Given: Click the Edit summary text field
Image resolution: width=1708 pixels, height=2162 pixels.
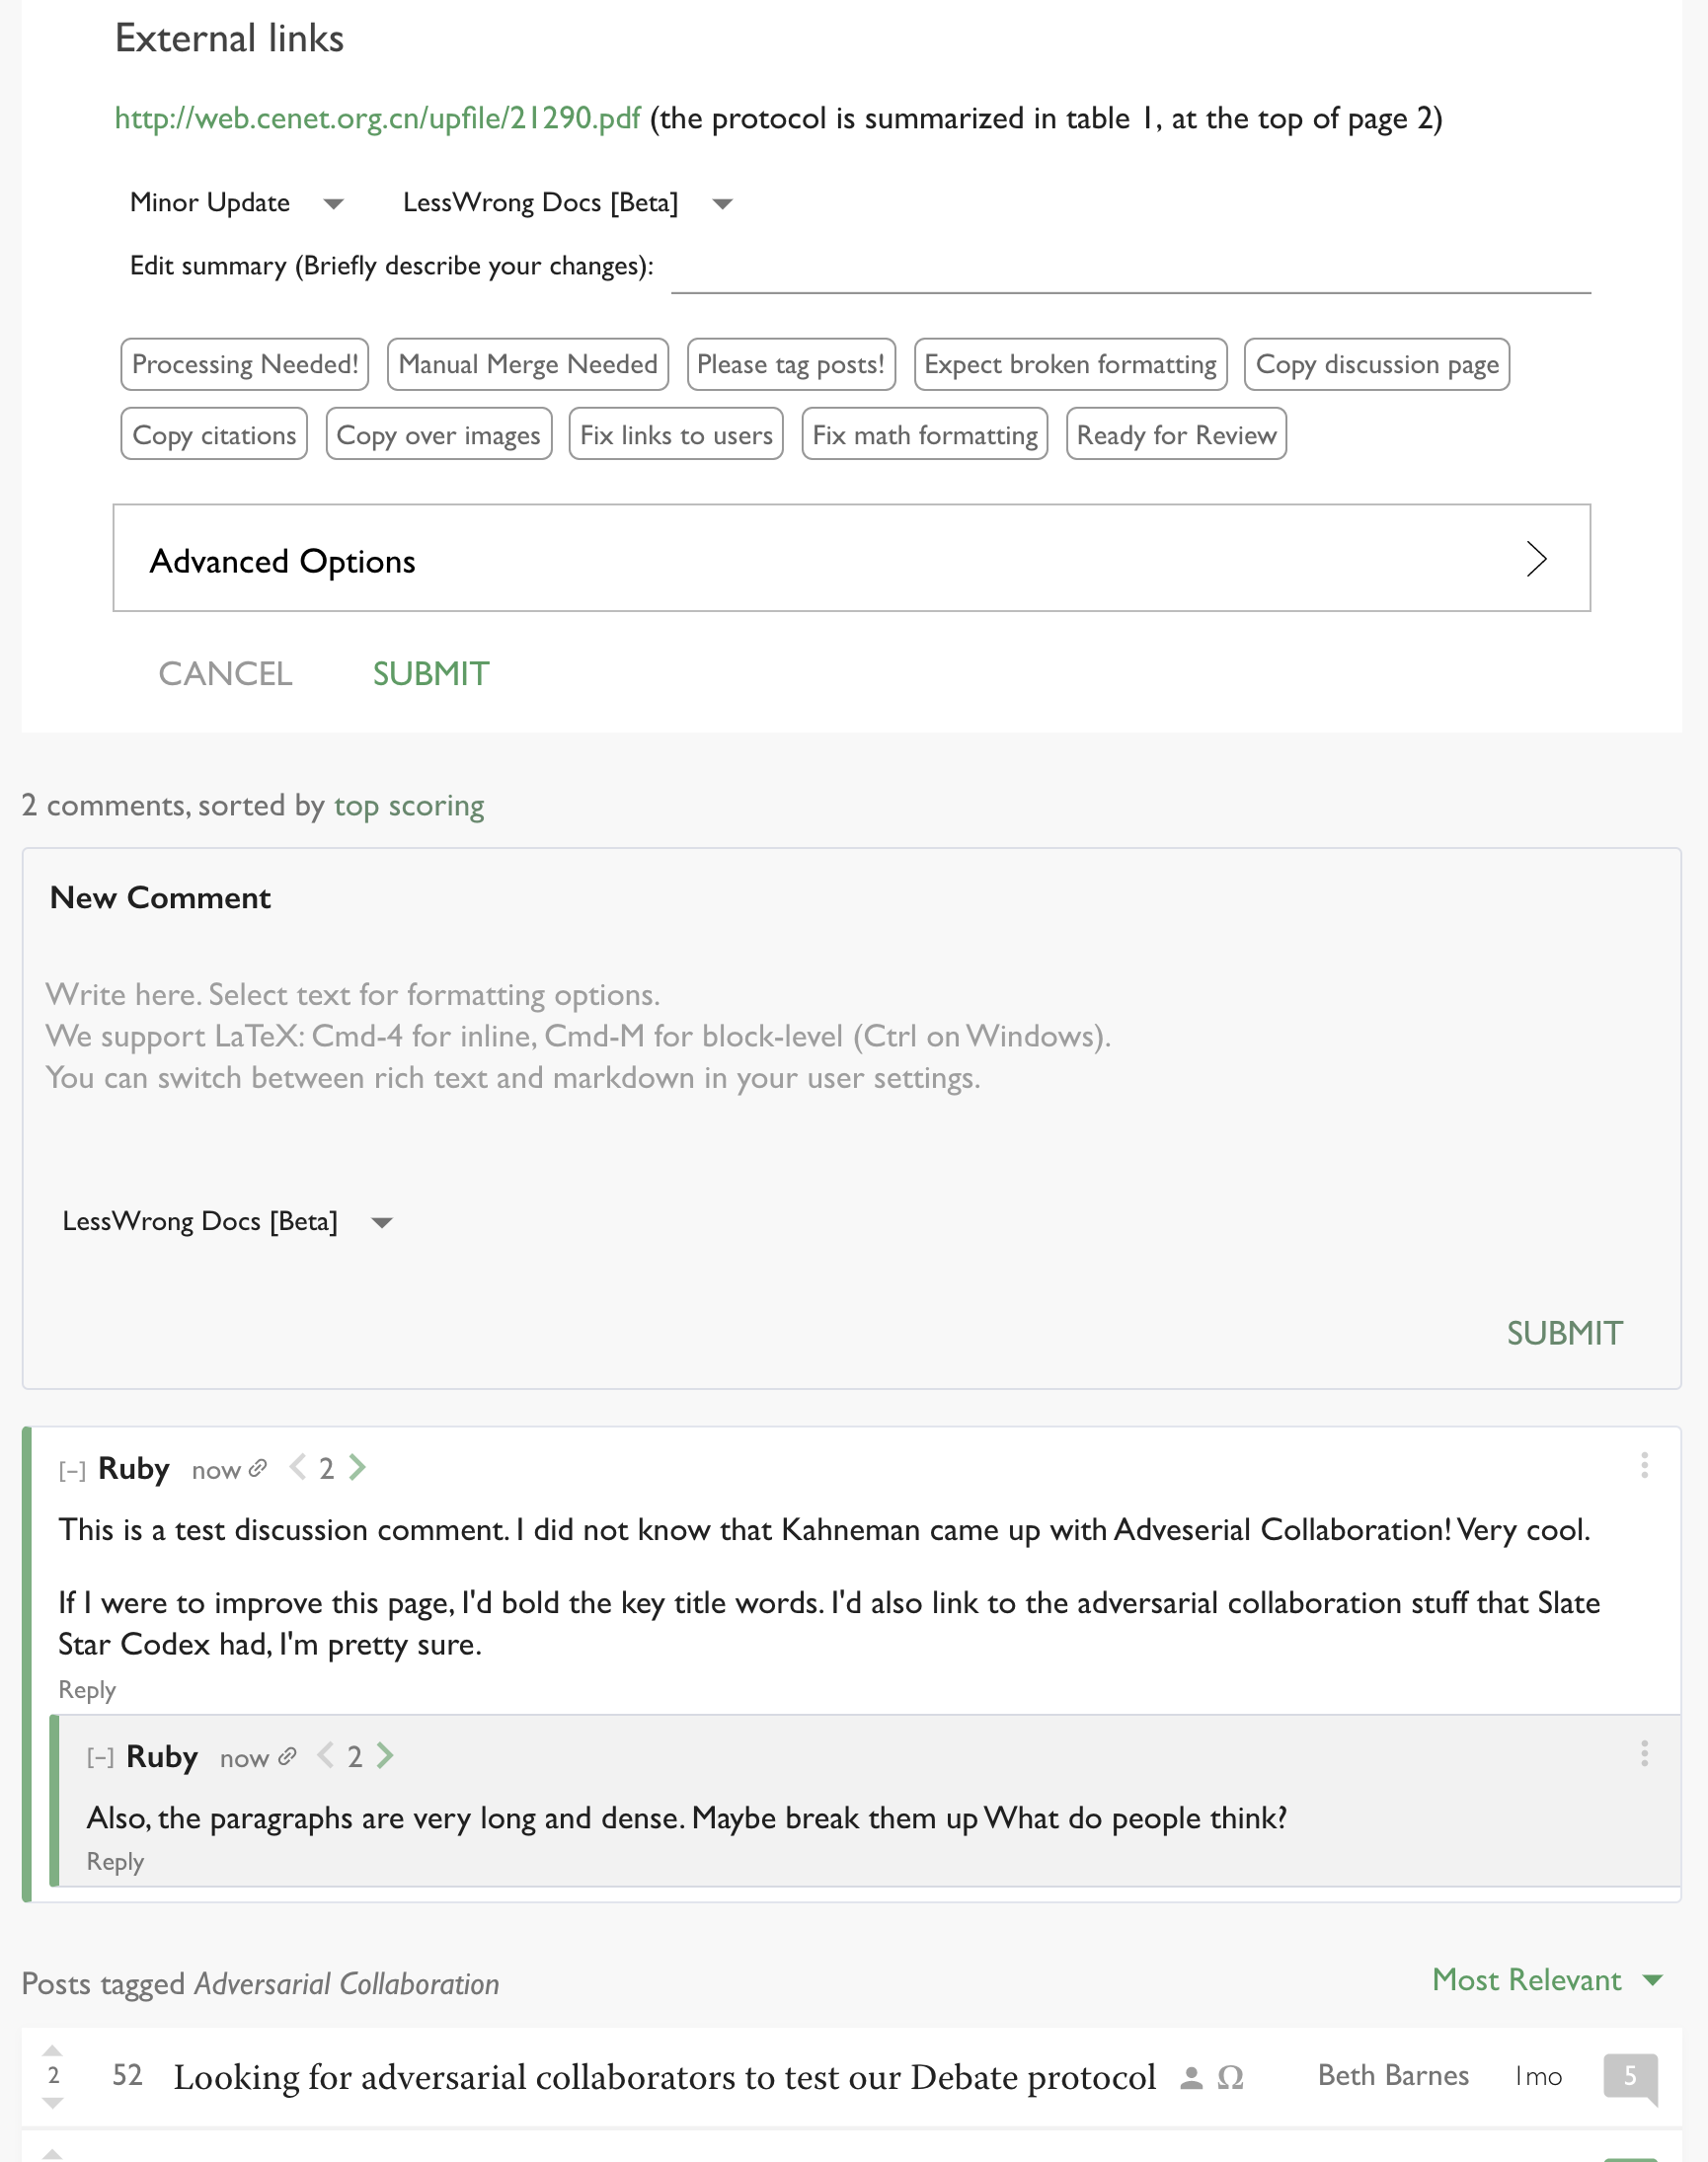Looking at the screenshot, I should [x=1130, y=270].
